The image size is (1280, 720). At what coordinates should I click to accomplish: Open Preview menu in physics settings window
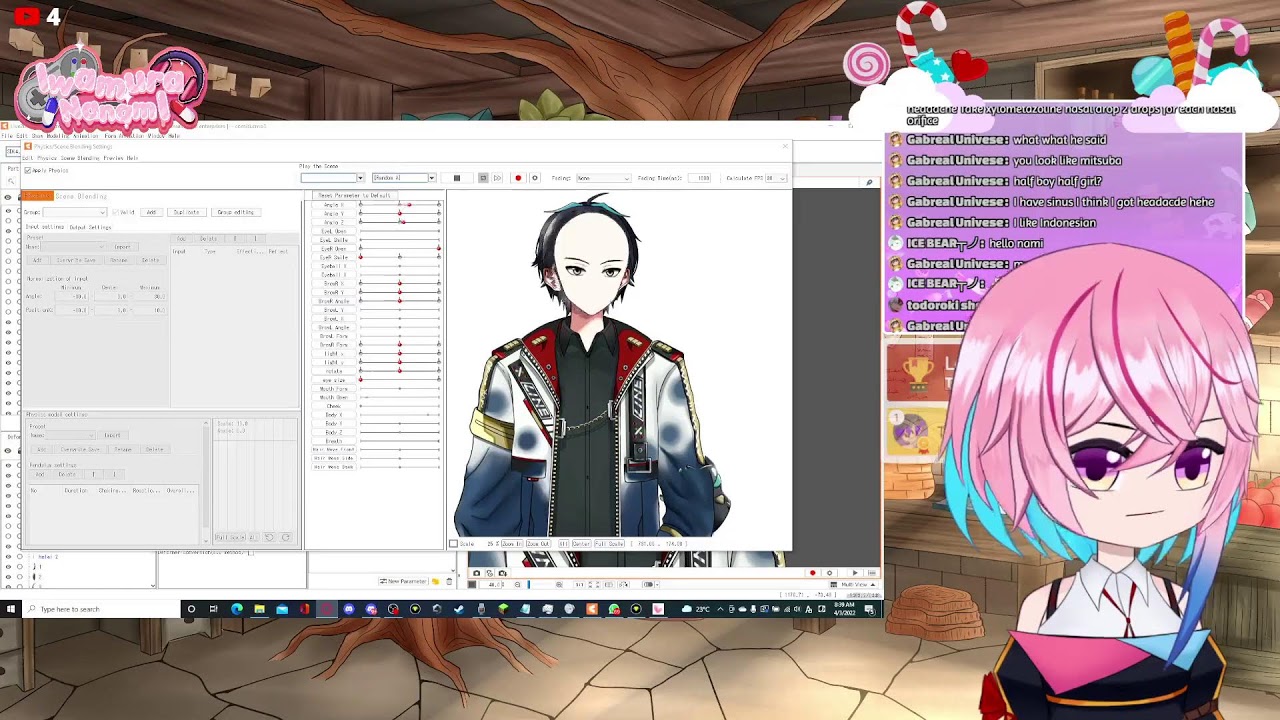[114, 158]
